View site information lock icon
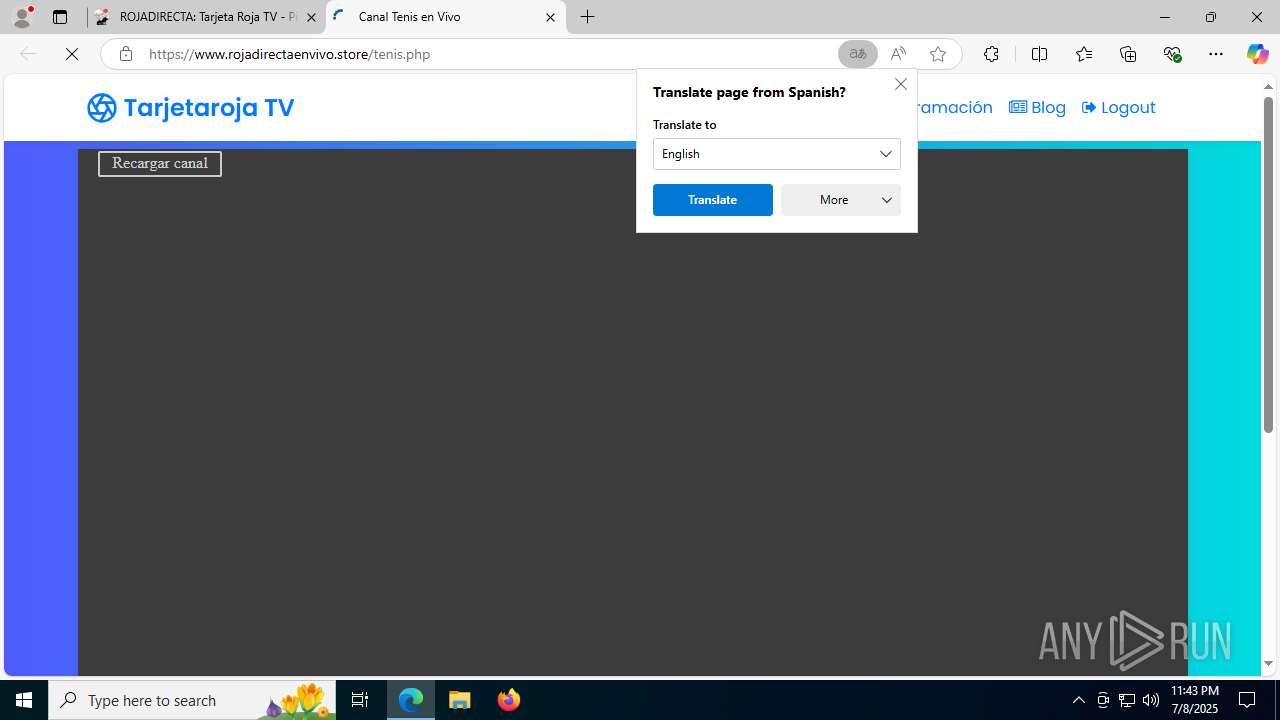1280x720 pixels. tap(125, 54)
